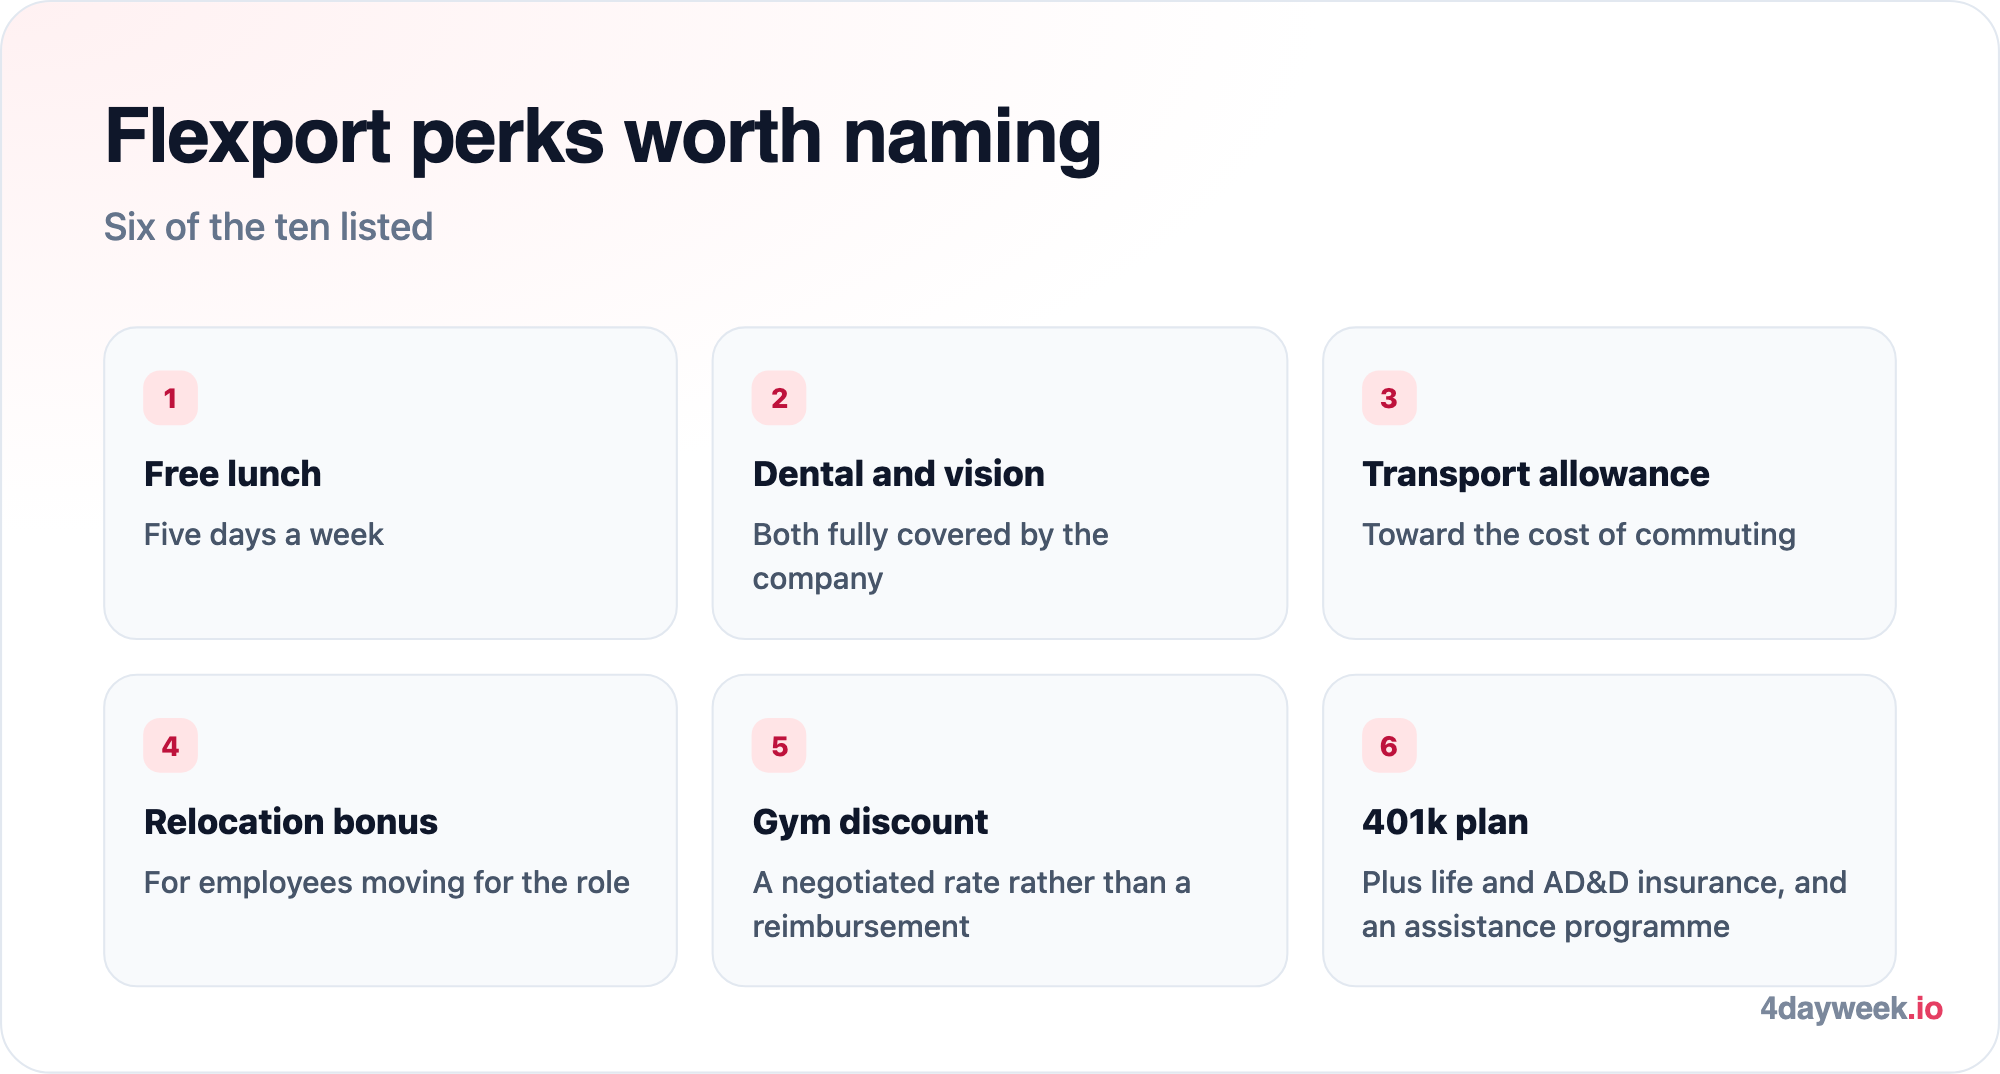This screenshot has height=1074, width=2000.
Task: Select the Dental and vision heading
Action: (x=899, y=474)
